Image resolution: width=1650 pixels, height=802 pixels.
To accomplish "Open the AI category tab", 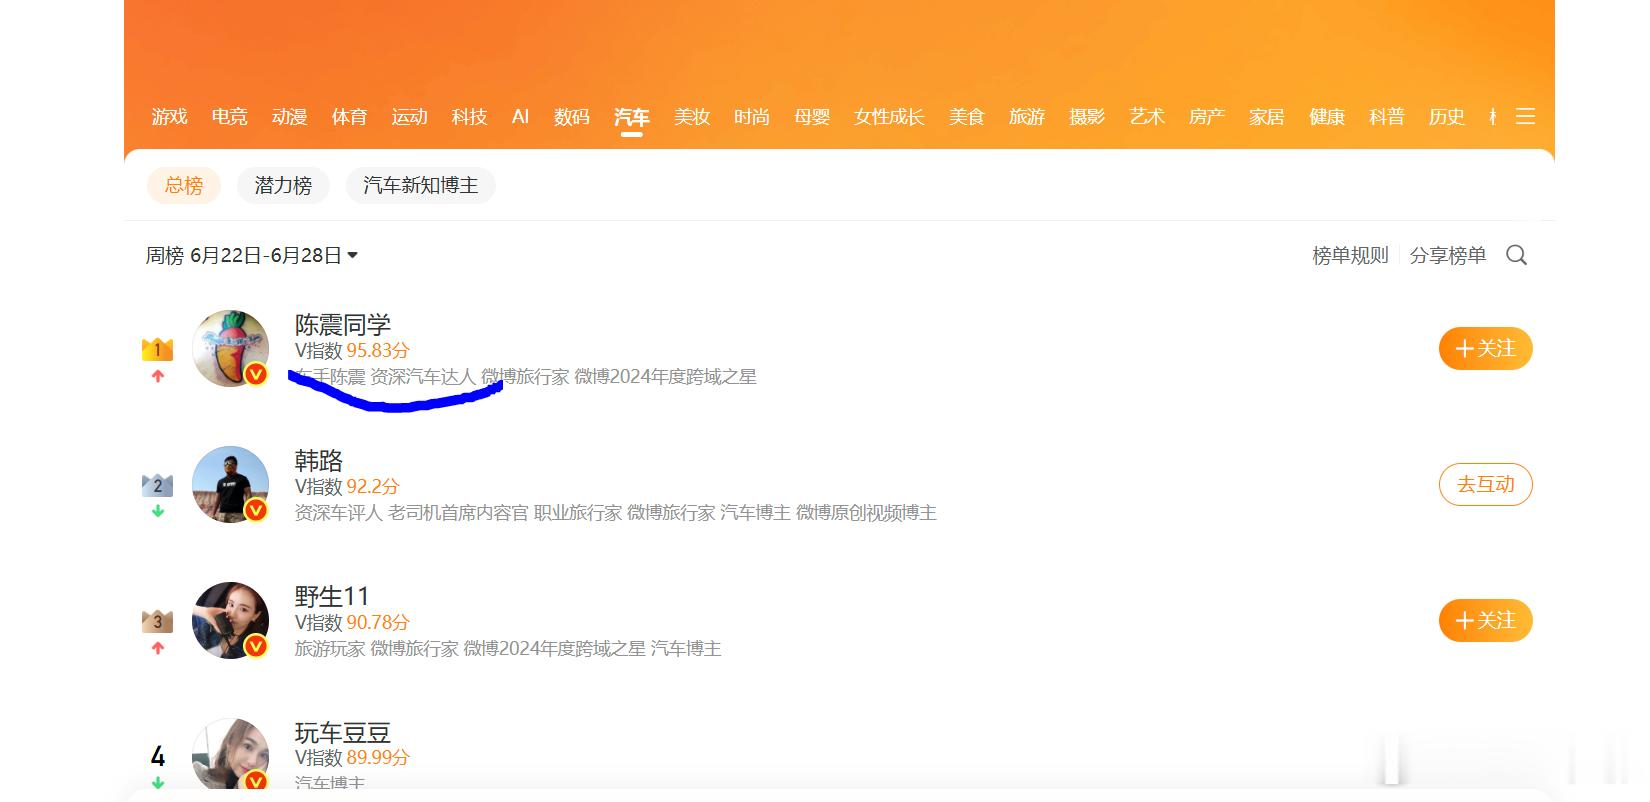I will (x=520, y=117).
